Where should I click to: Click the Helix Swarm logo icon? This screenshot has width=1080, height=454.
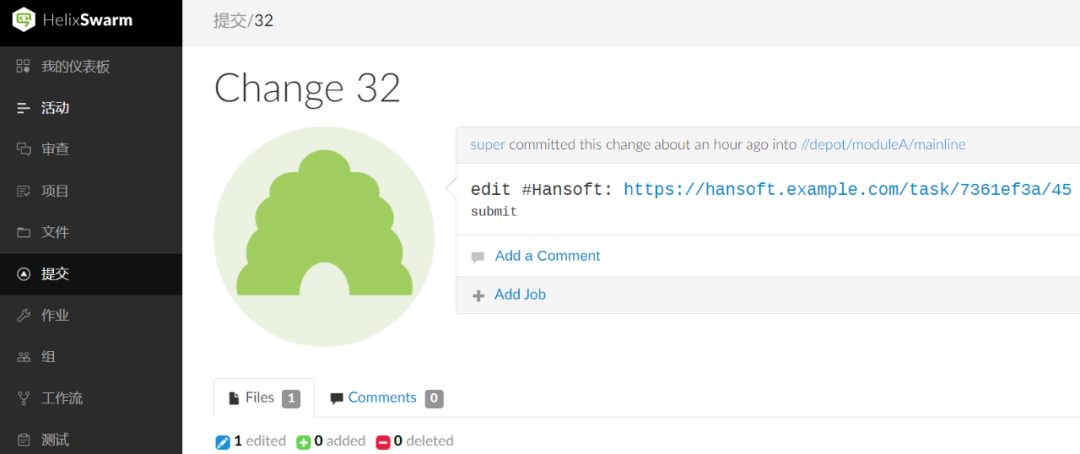tap(24, 19)
